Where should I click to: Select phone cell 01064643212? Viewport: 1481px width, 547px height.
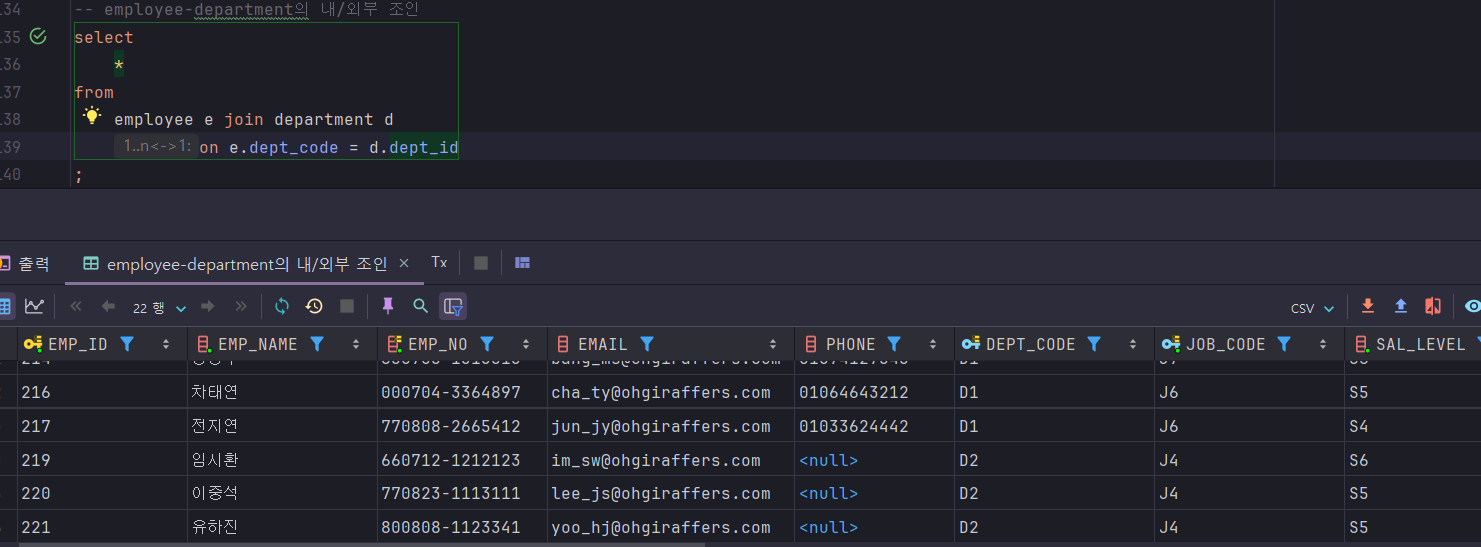coord(875,392)
